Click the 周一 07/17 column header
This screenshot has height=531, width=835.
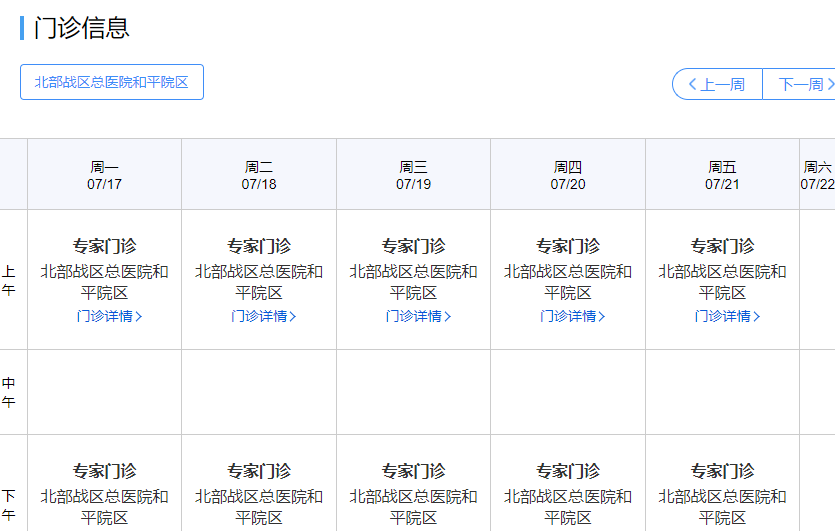click(x=105, y=175)
